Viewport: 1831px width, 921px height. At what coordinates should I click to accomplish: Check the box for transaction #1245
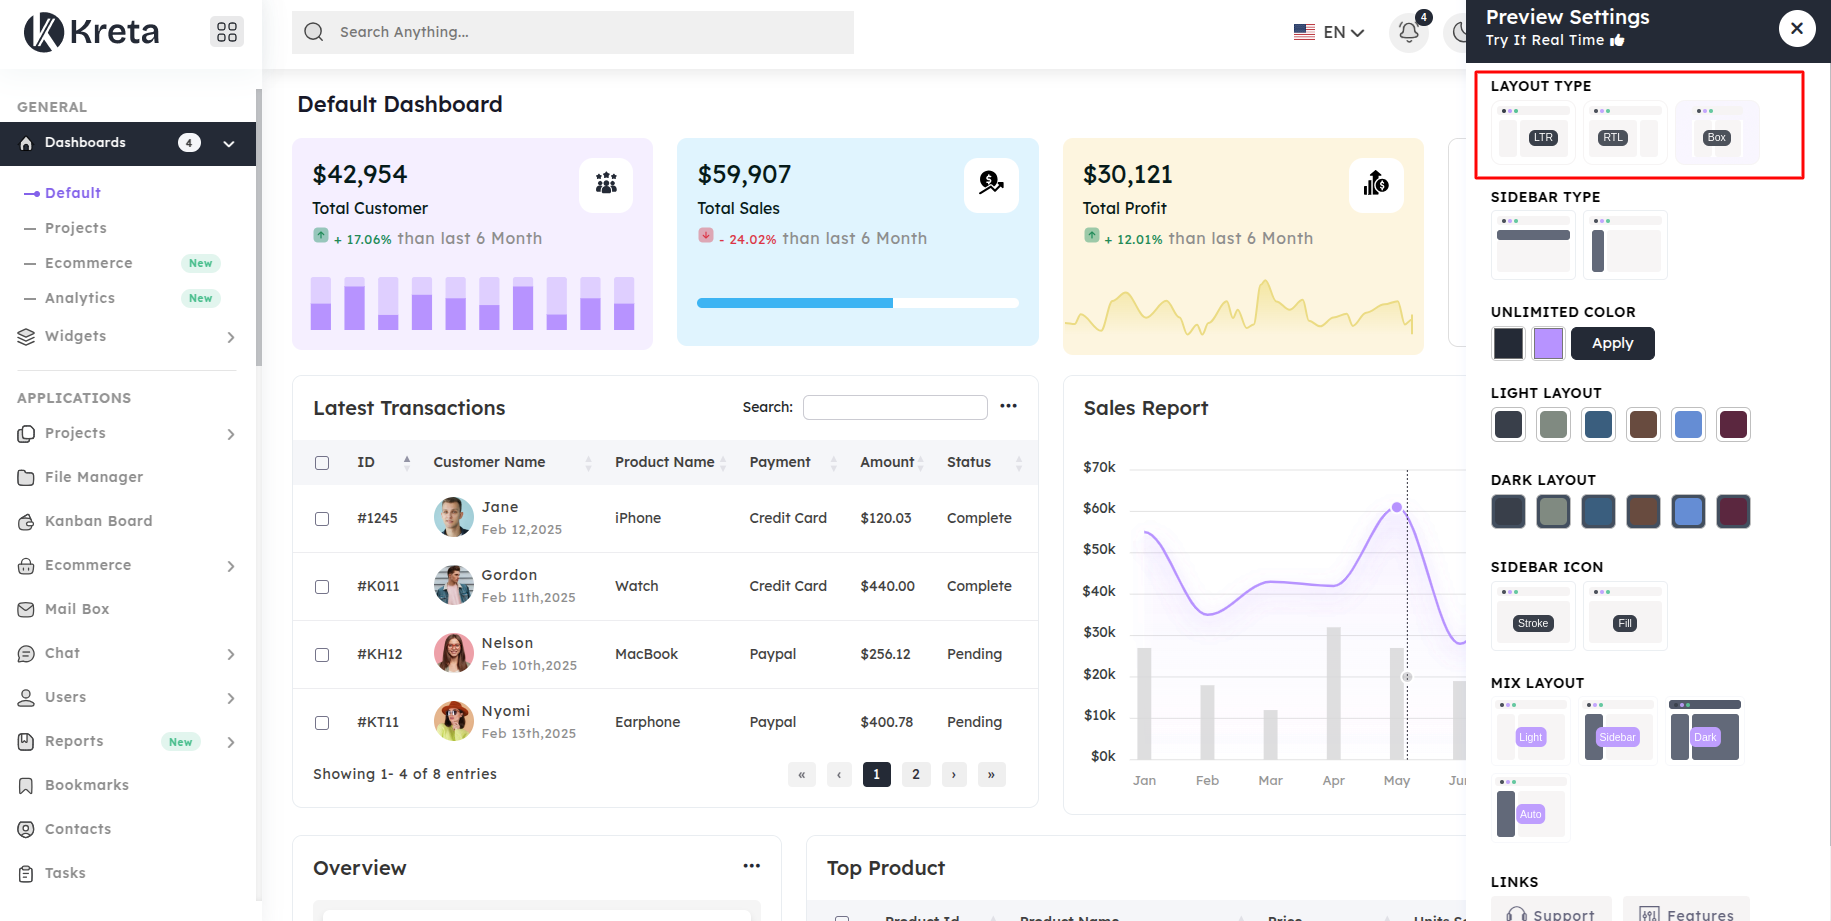(x=322, y=519)
